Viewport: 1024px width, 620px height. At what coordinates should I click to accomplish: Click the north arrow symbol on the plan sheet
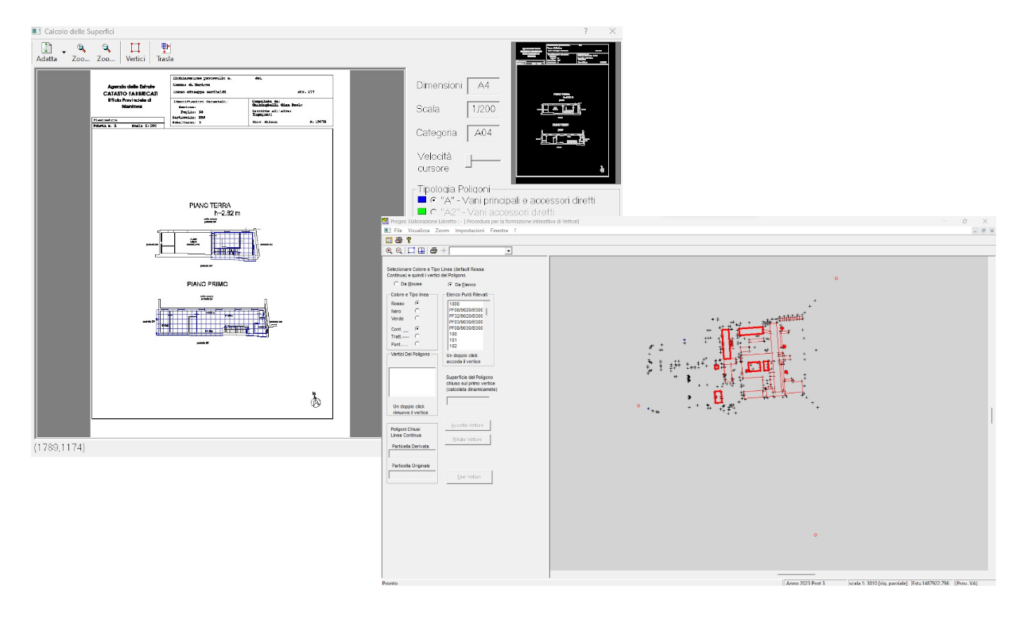(x=315, y=400)
